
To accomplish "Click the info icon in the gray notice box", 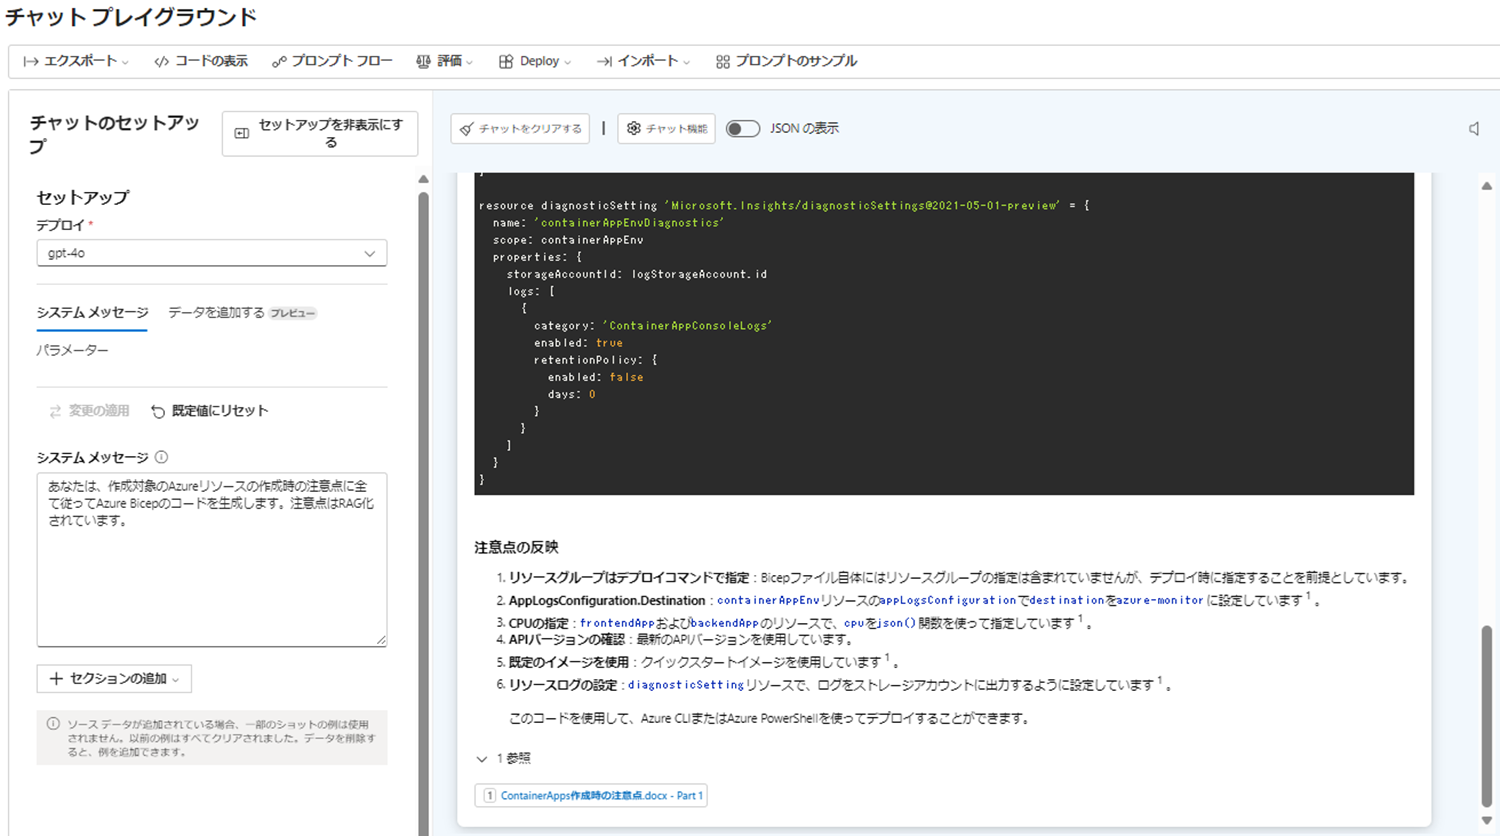I will point(54,724).
